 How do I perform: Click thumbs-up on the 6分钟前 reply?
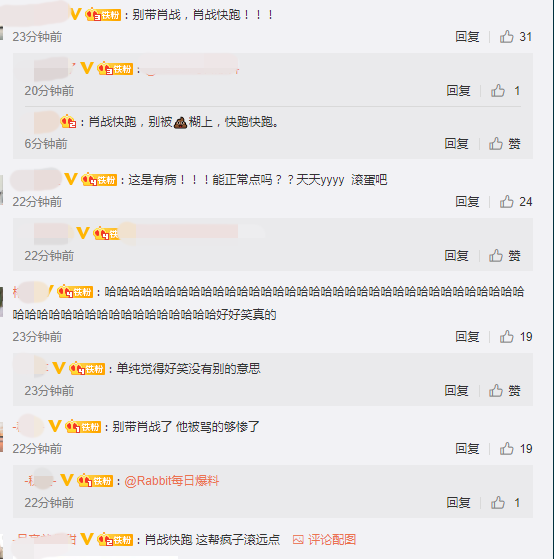tap(496, 144)
